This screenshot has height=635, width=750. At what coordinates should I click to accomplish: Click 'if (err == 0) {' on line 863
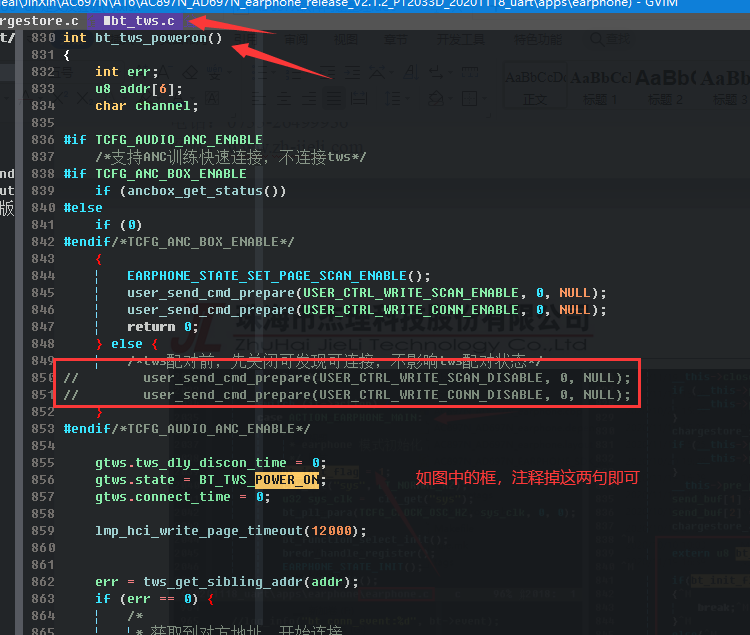pyautogui.click(x=154, y=599)
